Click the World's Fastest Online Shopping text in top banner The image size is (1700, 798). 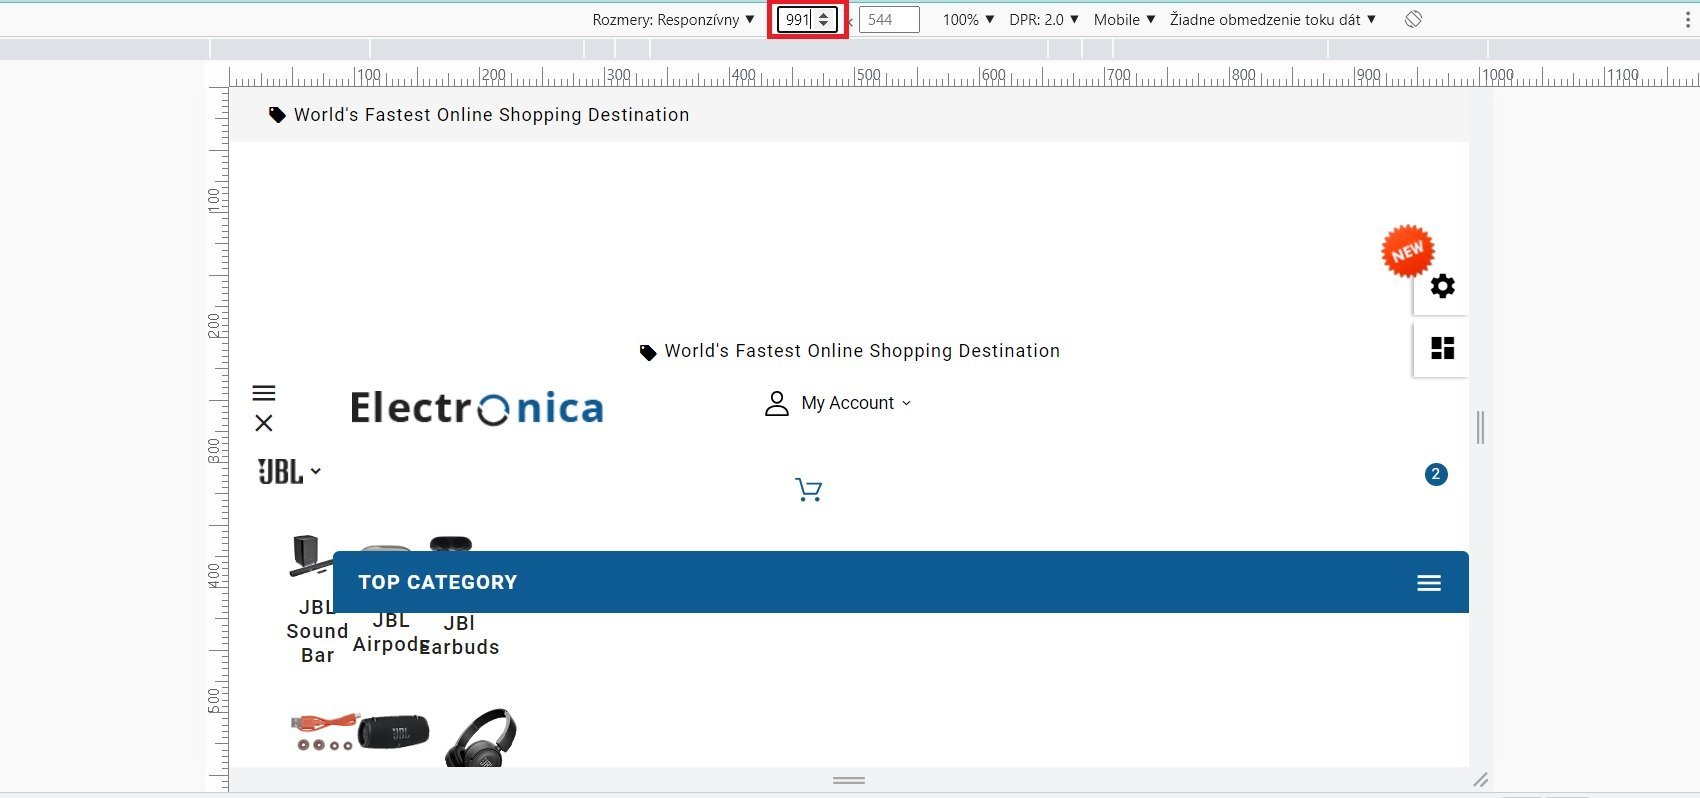(x=491, y=115)
